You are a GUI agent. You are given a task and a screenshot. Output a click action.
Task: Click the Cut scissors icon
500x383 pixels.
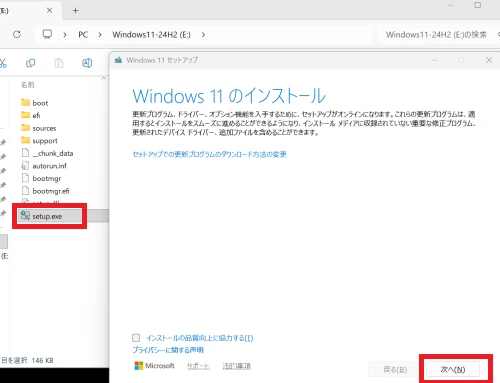[3, 63]
